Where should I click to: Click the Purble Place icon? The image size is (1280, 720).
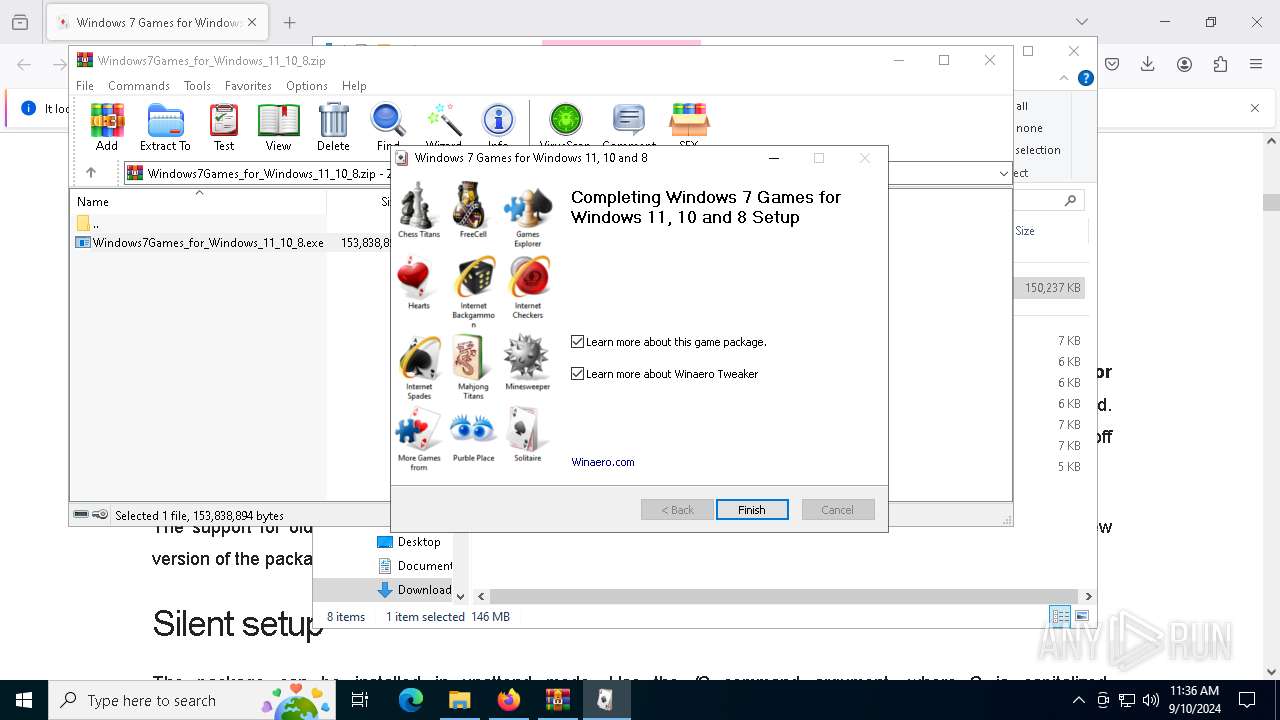pyautogui.click(x=473, y=436)
